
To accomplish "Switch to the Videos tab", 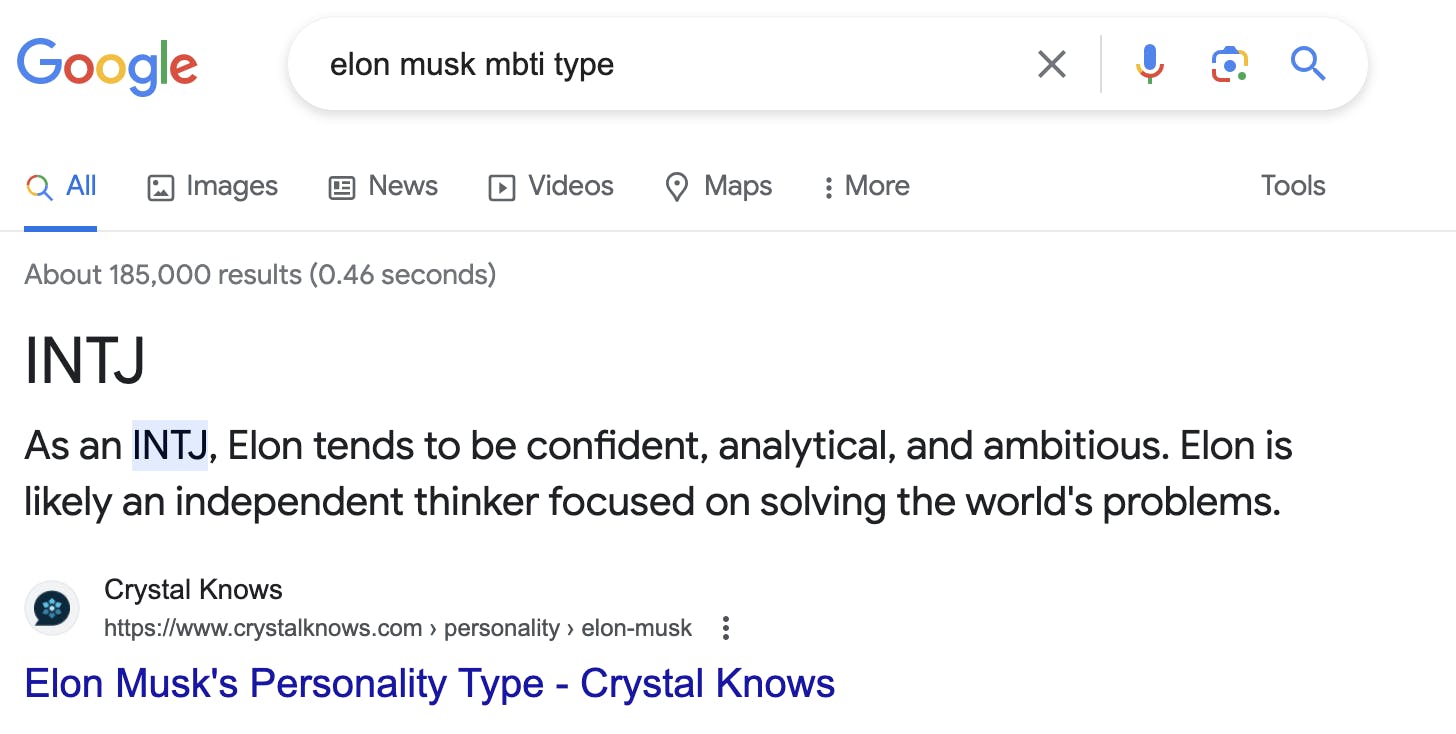I will (551, 186).
